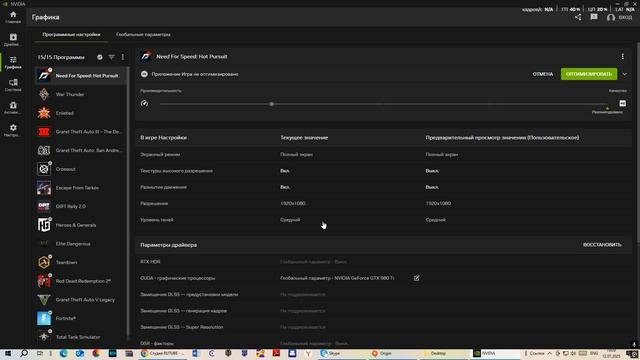Click the green ОПТИМИЗИРОВАТЬ button
640x360 pixels.
(589, 74)
